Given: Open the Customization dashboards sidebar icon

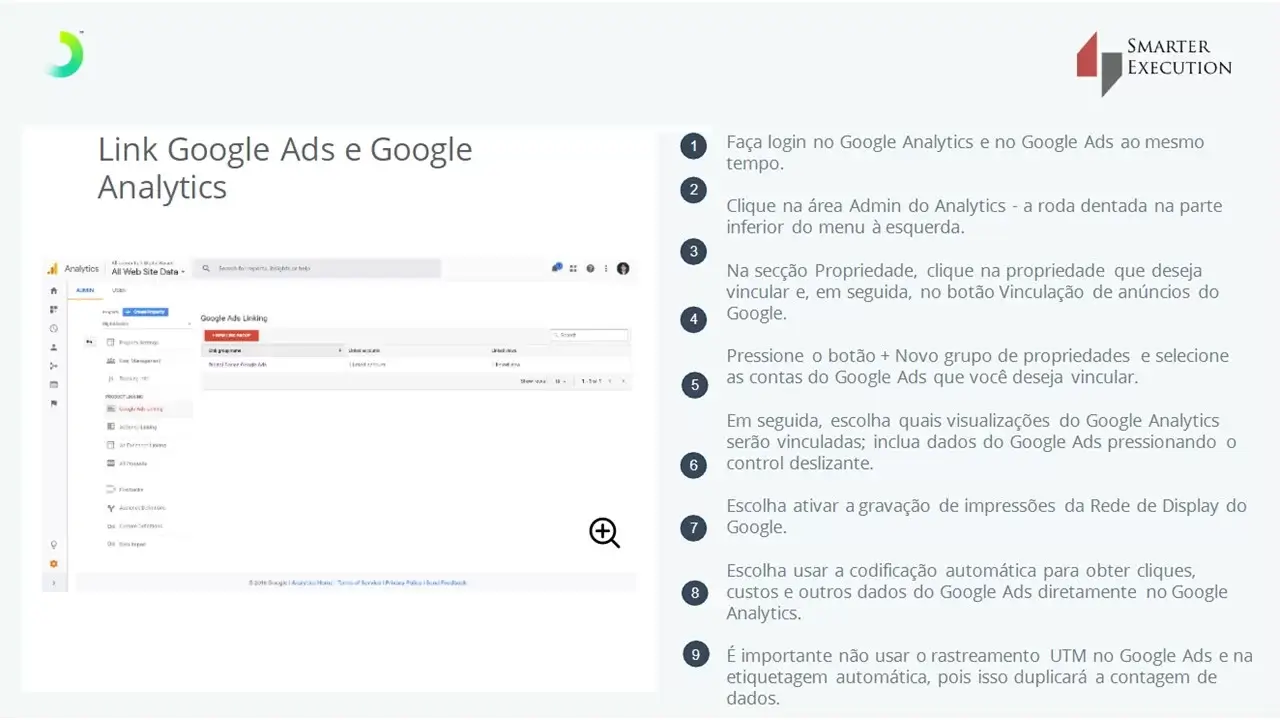Looking at the screenshot, I should (54, 309).
